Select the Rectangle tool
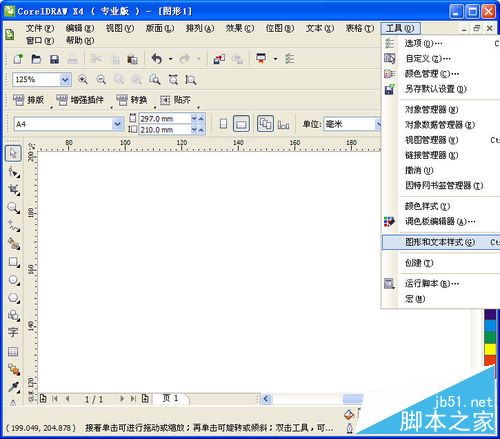 pyautogui.click(x=14, y=262)
